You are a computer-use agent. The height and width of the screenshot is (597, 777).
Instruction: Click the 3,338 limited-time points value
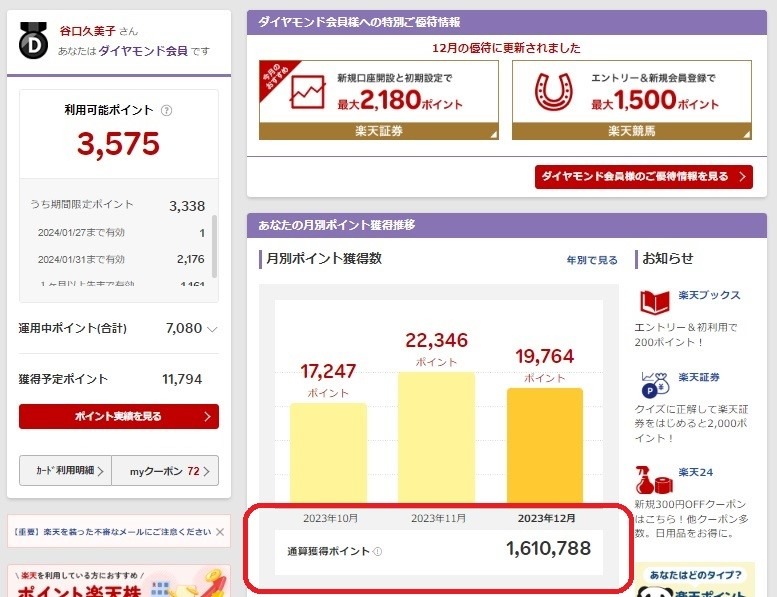point(187,206)
